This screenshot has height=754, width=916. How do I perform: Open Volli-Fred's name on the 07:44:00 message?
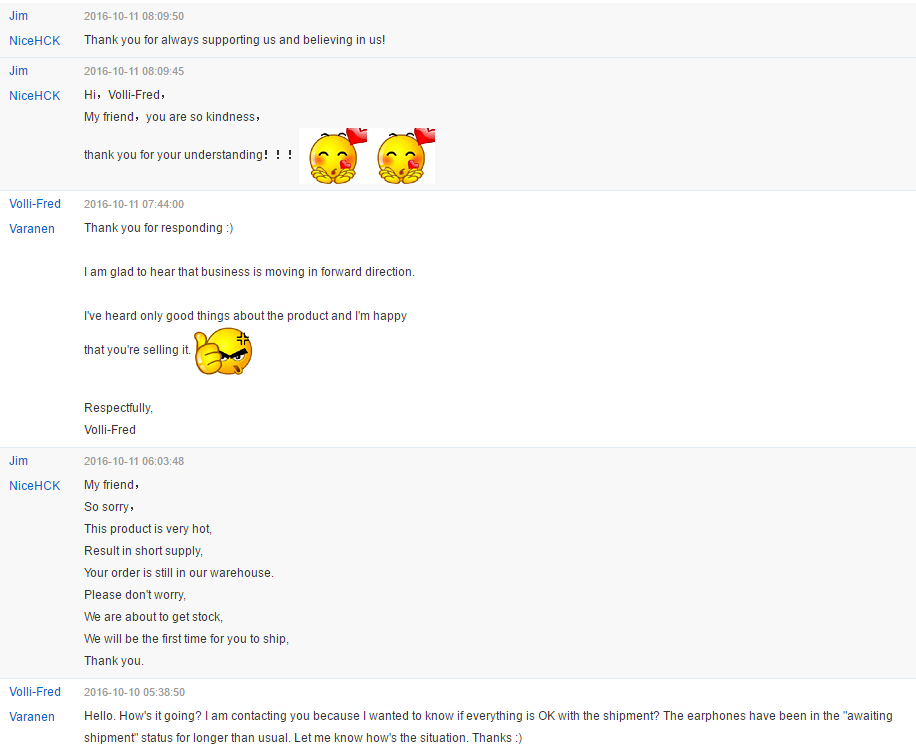point(35,204)
